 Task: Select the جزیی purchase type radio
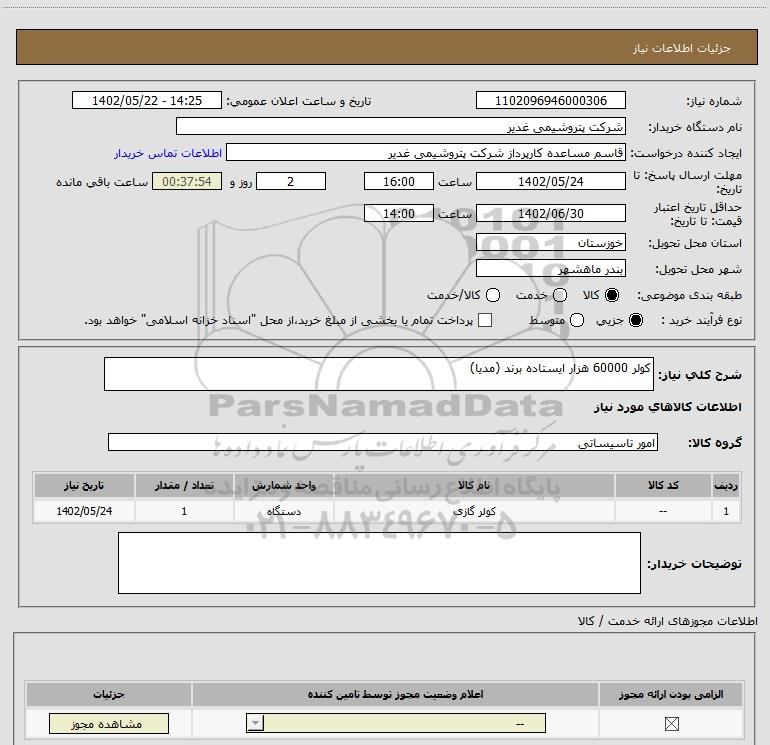click(x=636, y=320)
